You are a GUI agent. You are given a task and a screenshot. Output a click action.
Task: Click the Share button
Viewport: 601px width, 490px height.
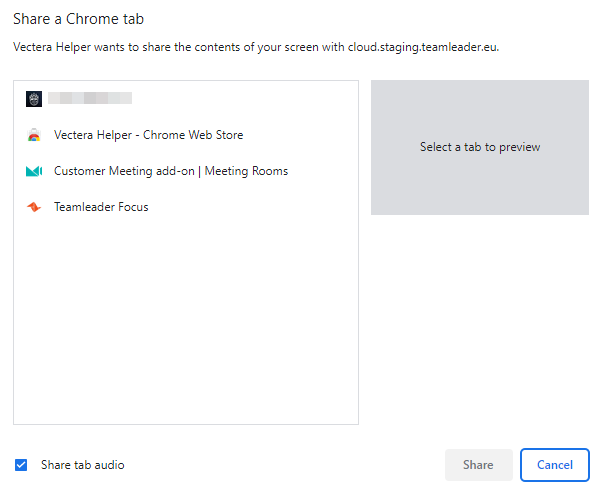coord(478,465)
